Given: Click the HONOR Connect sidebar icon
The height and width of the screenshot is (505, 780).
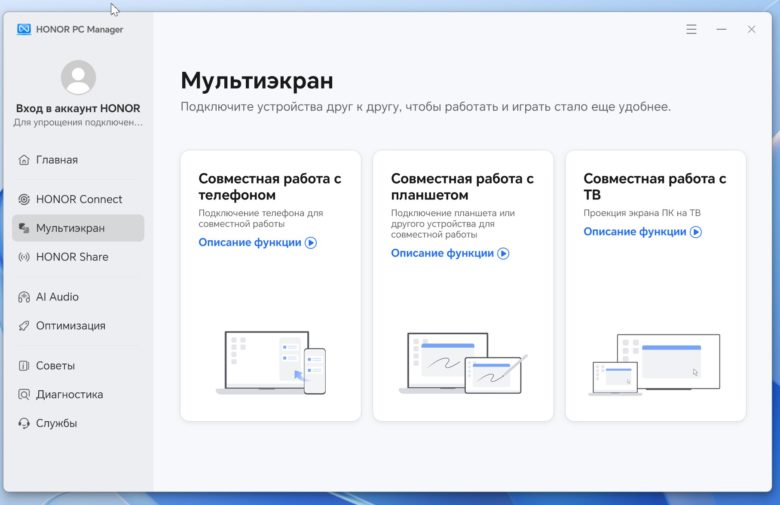Looking at the screenshot, I should click(x=23, y=199).
